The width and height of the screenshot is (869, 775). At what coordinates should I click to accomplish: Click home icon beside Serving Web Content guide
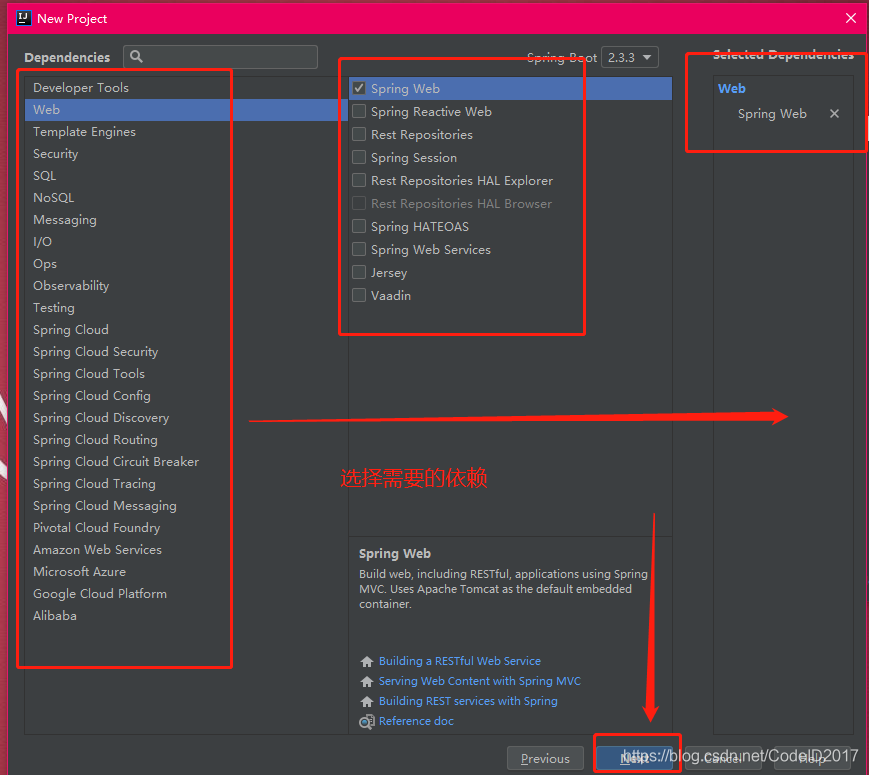366,681
